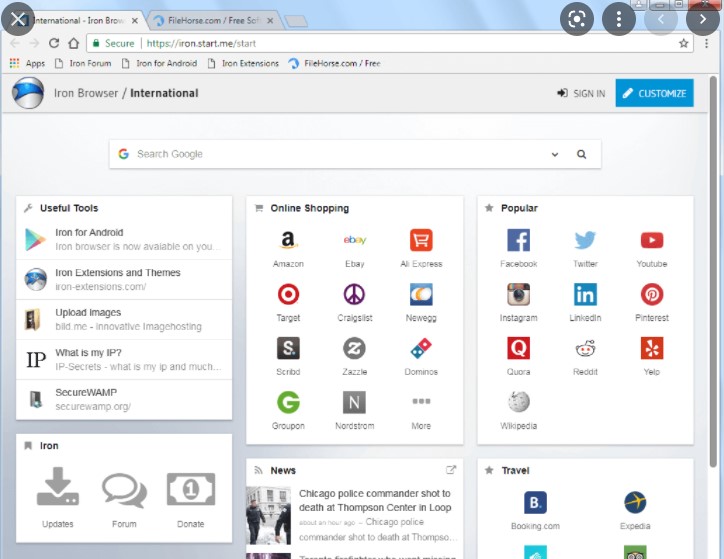Bookmark this page with the star
The image size is (724, 559).
(x=683, y=43)
